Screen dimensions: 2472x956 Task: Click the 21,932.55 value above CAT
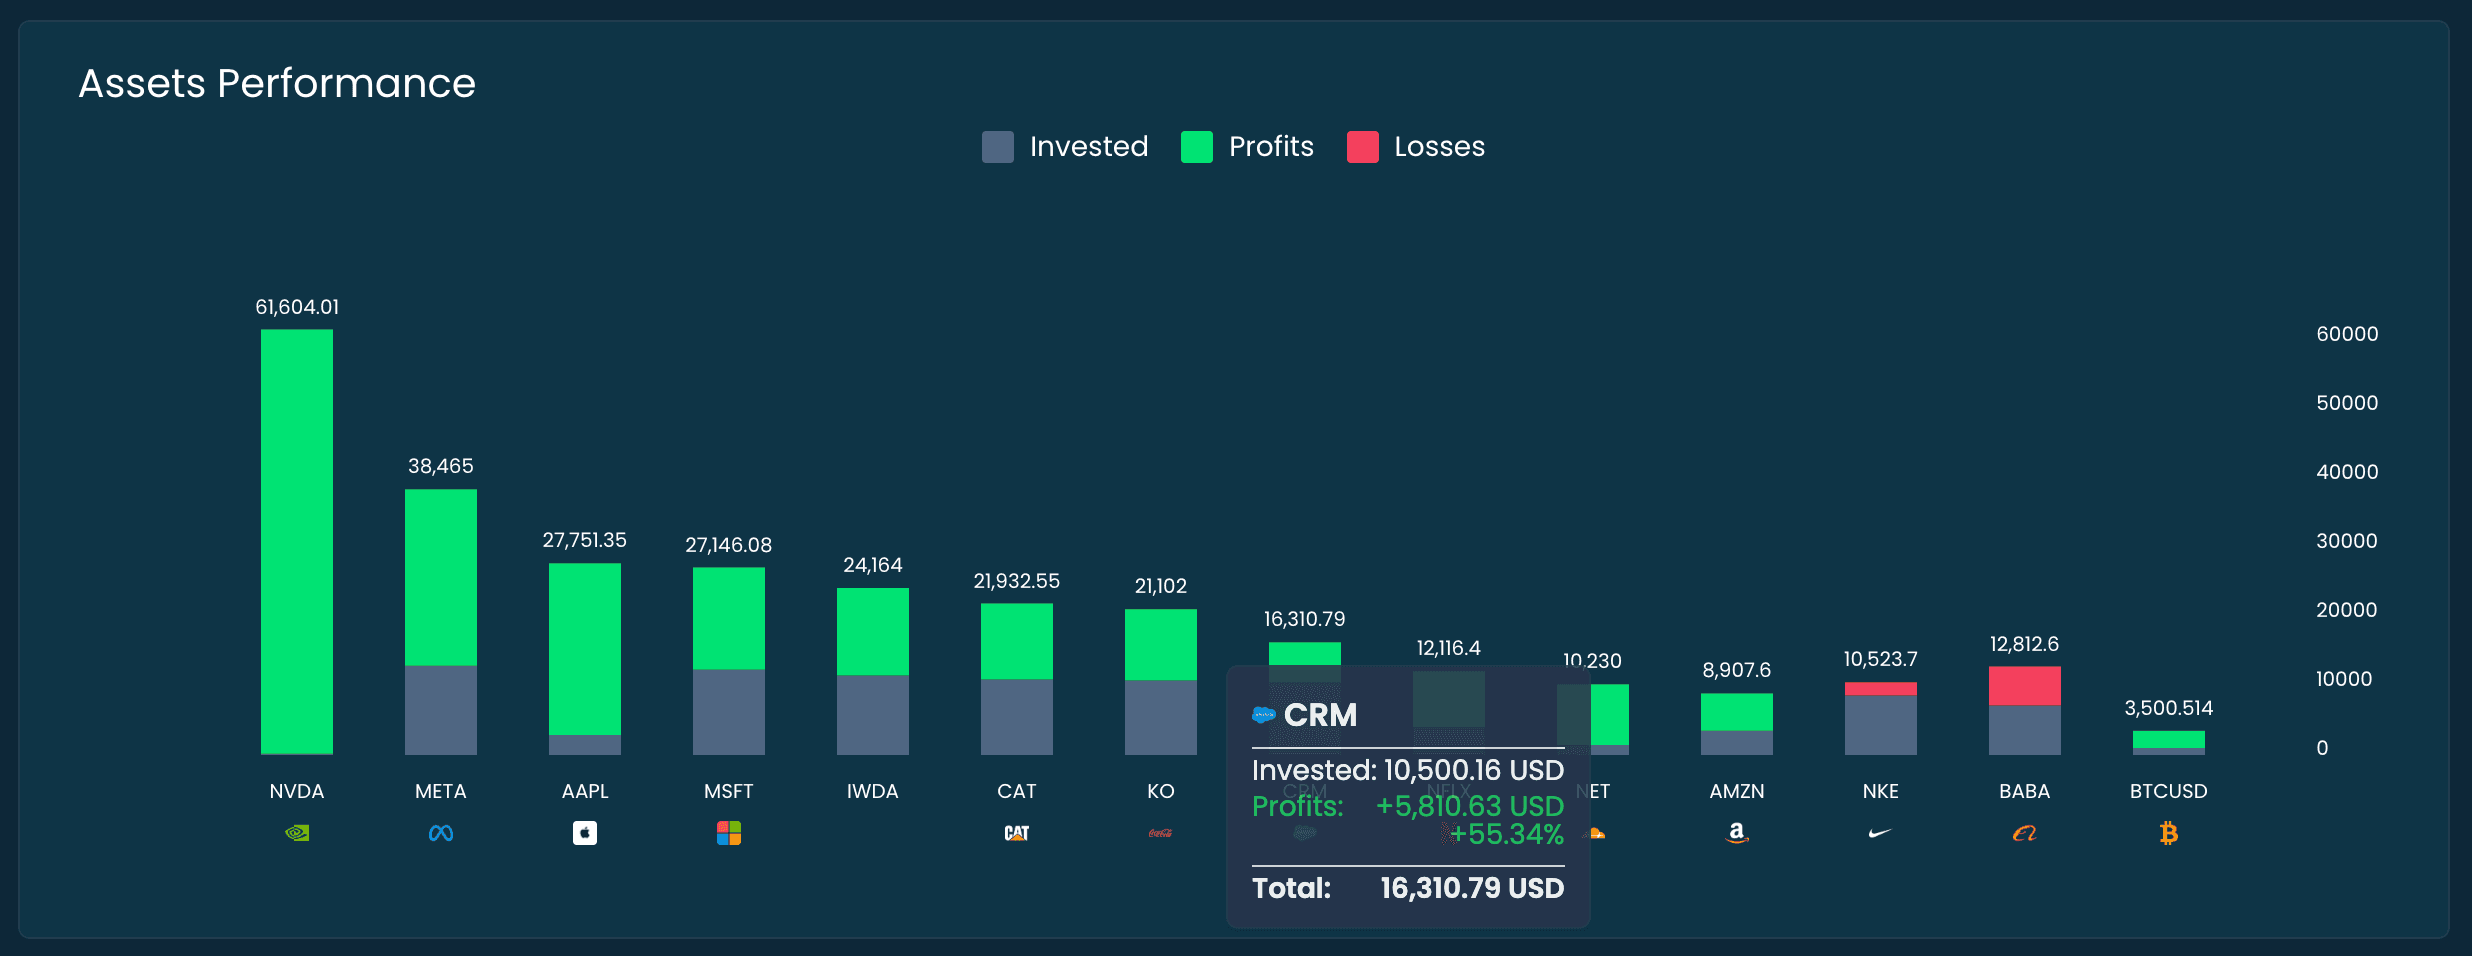(x=1017, y=581)
